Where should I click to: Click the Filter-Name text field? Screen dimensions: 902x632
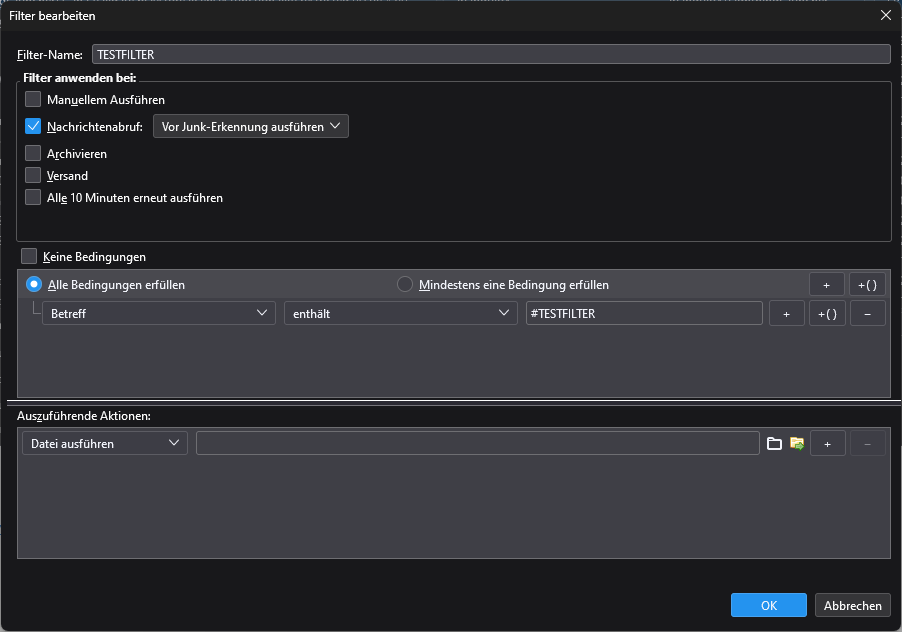coord(490,55)
